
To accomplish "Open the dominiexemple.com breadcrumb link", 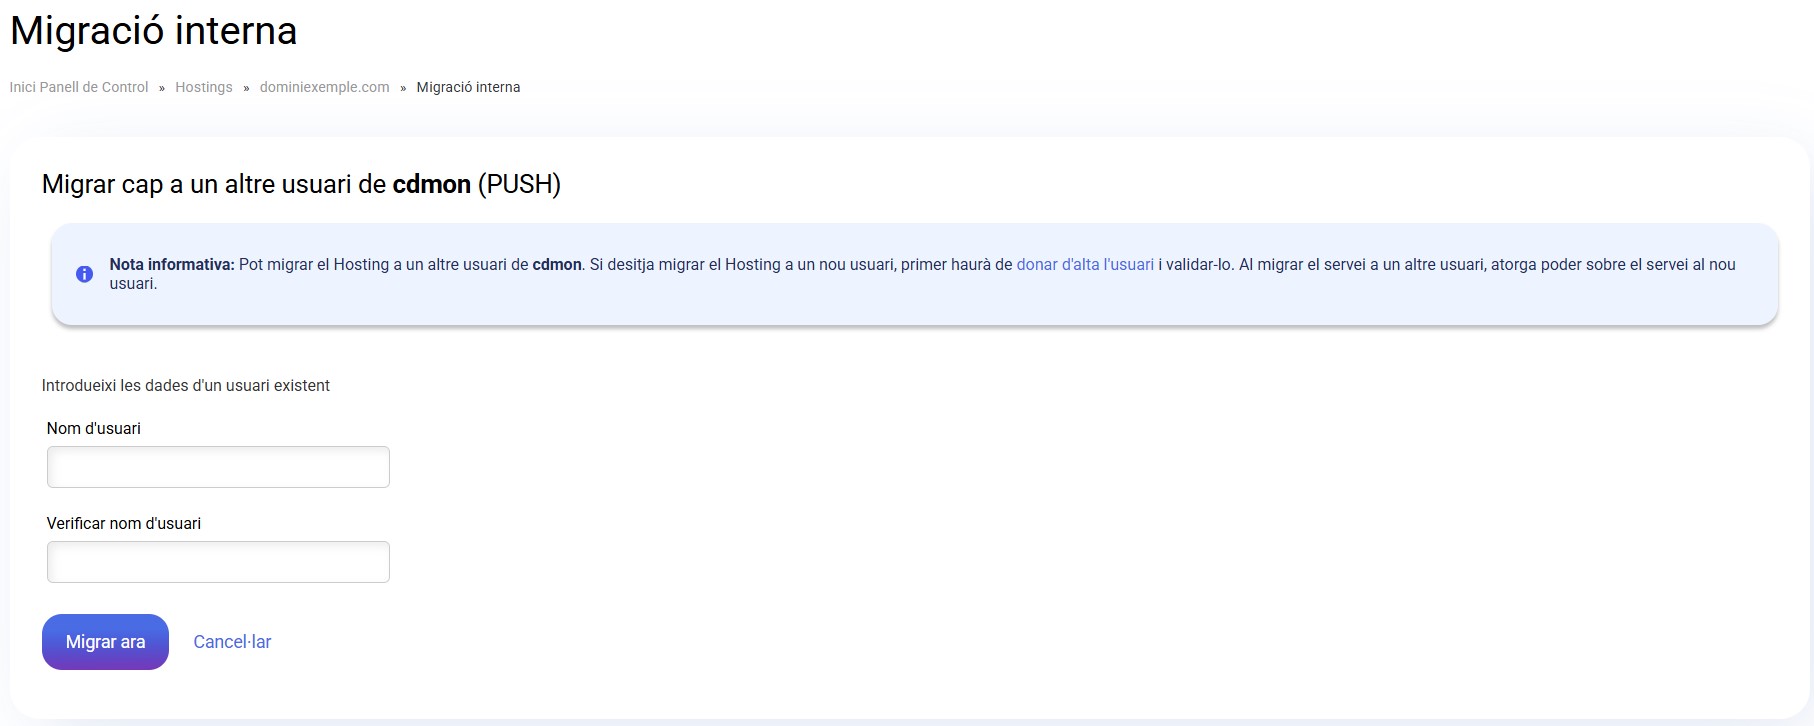I will (x=324, y=87).
